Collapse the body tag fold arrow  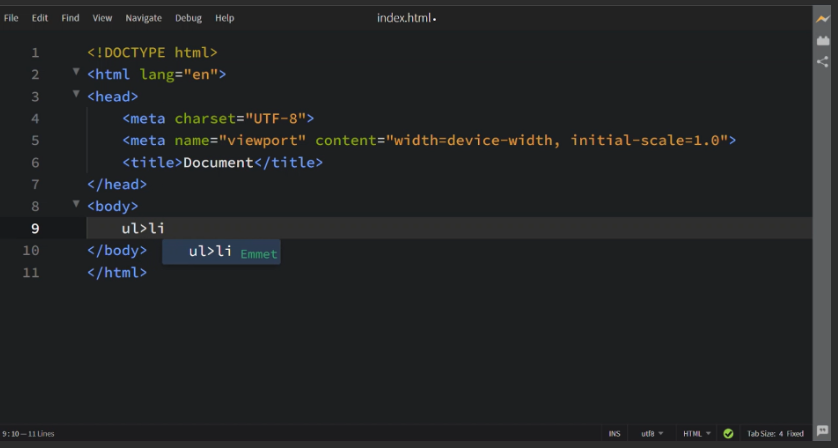(76, 205)
